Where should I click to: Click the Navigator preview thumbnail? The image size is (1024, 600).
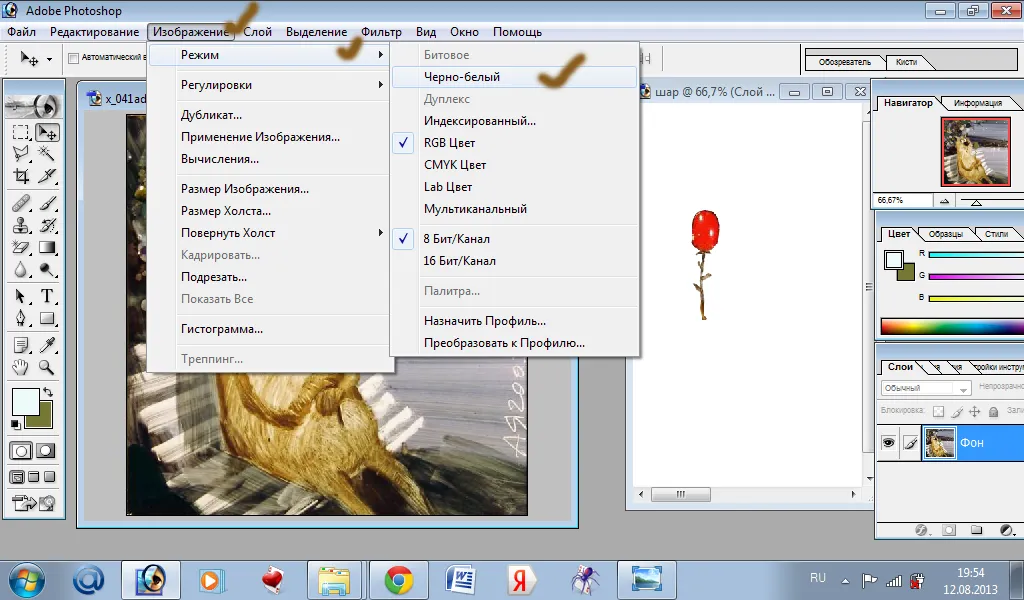[974, 151]
